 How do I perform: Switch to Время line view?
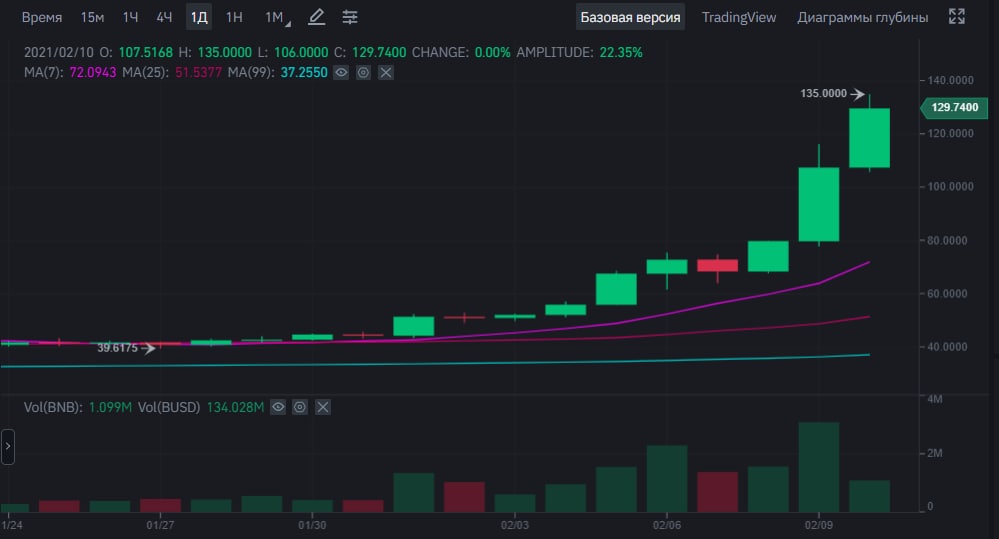[x=42, y=17]
